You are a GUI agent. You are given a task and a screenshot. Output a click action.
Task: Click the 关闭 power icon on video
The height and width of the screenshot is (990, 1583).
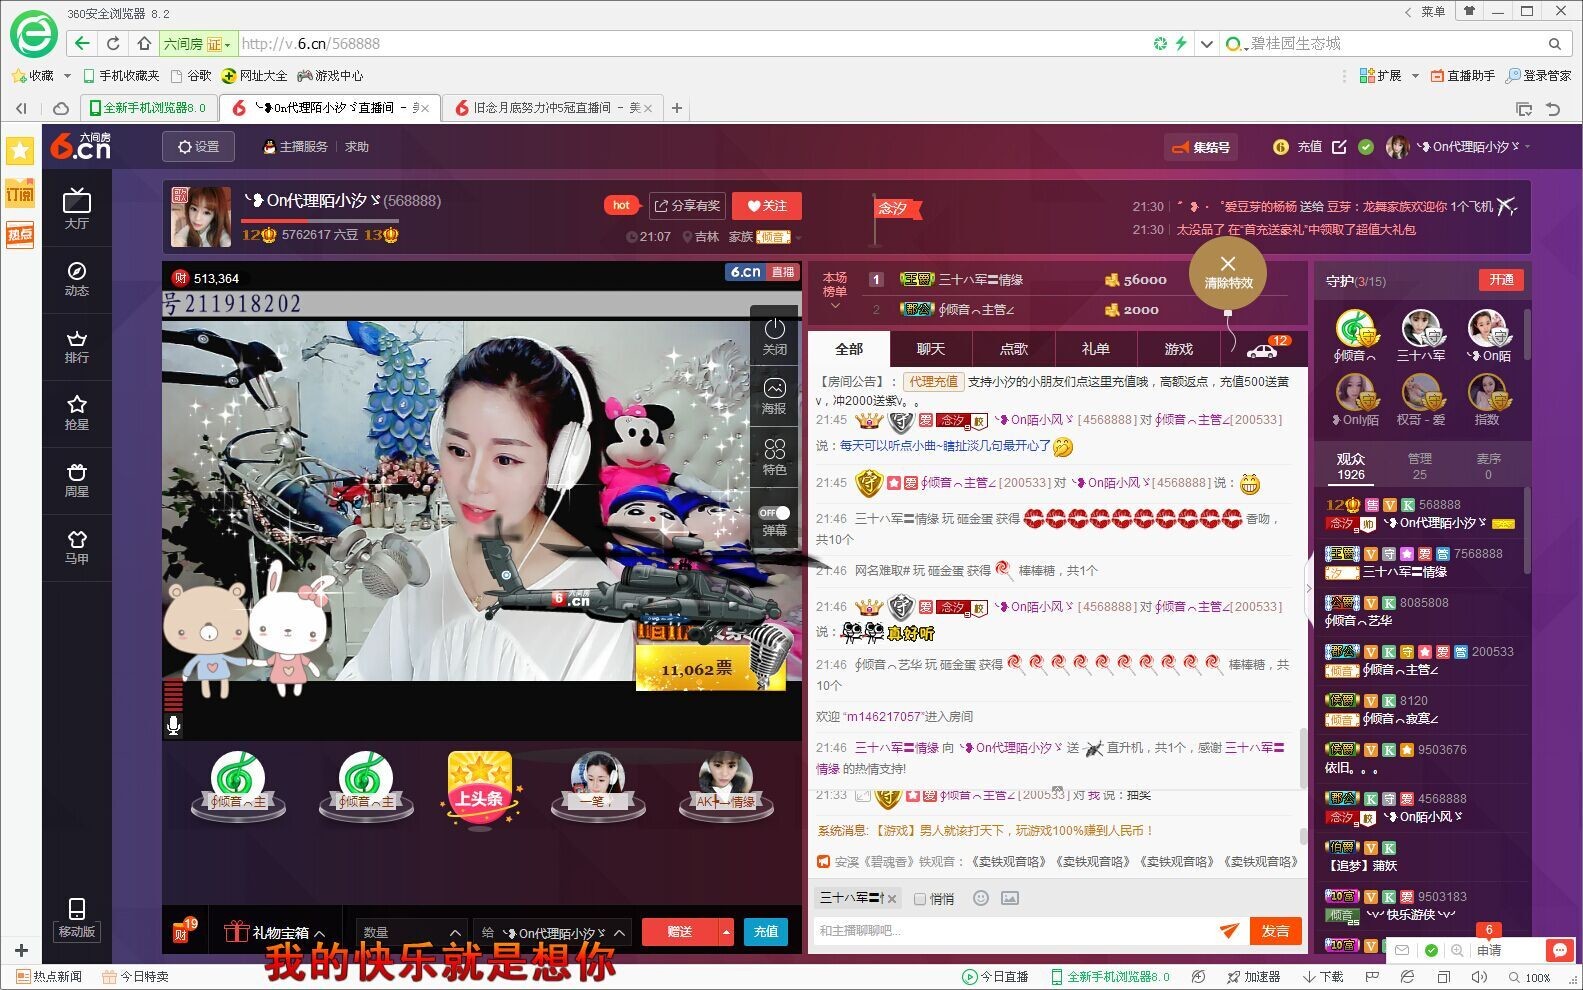[x=774, y=336]
